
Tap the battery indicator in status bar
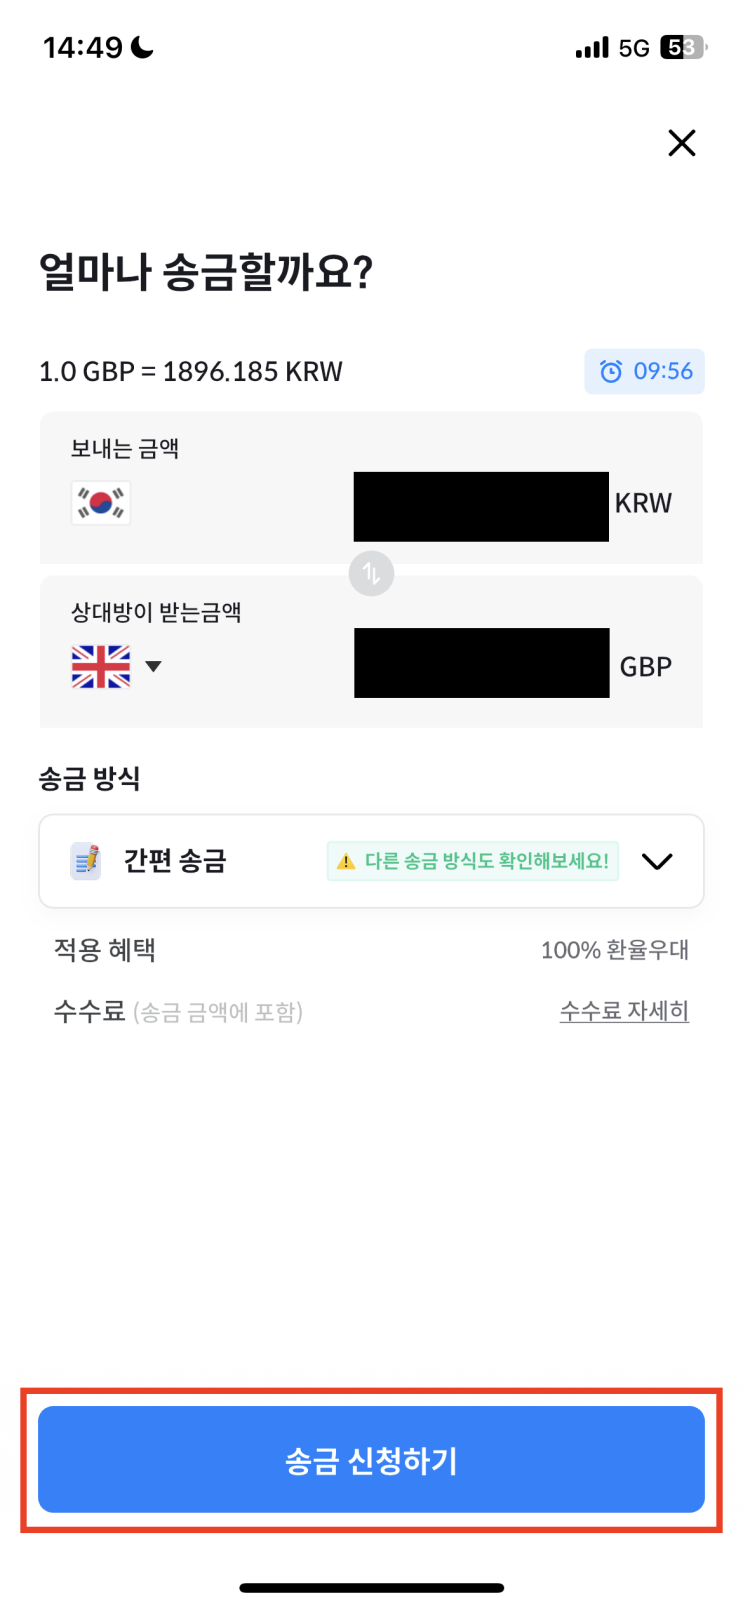(682, 47)
